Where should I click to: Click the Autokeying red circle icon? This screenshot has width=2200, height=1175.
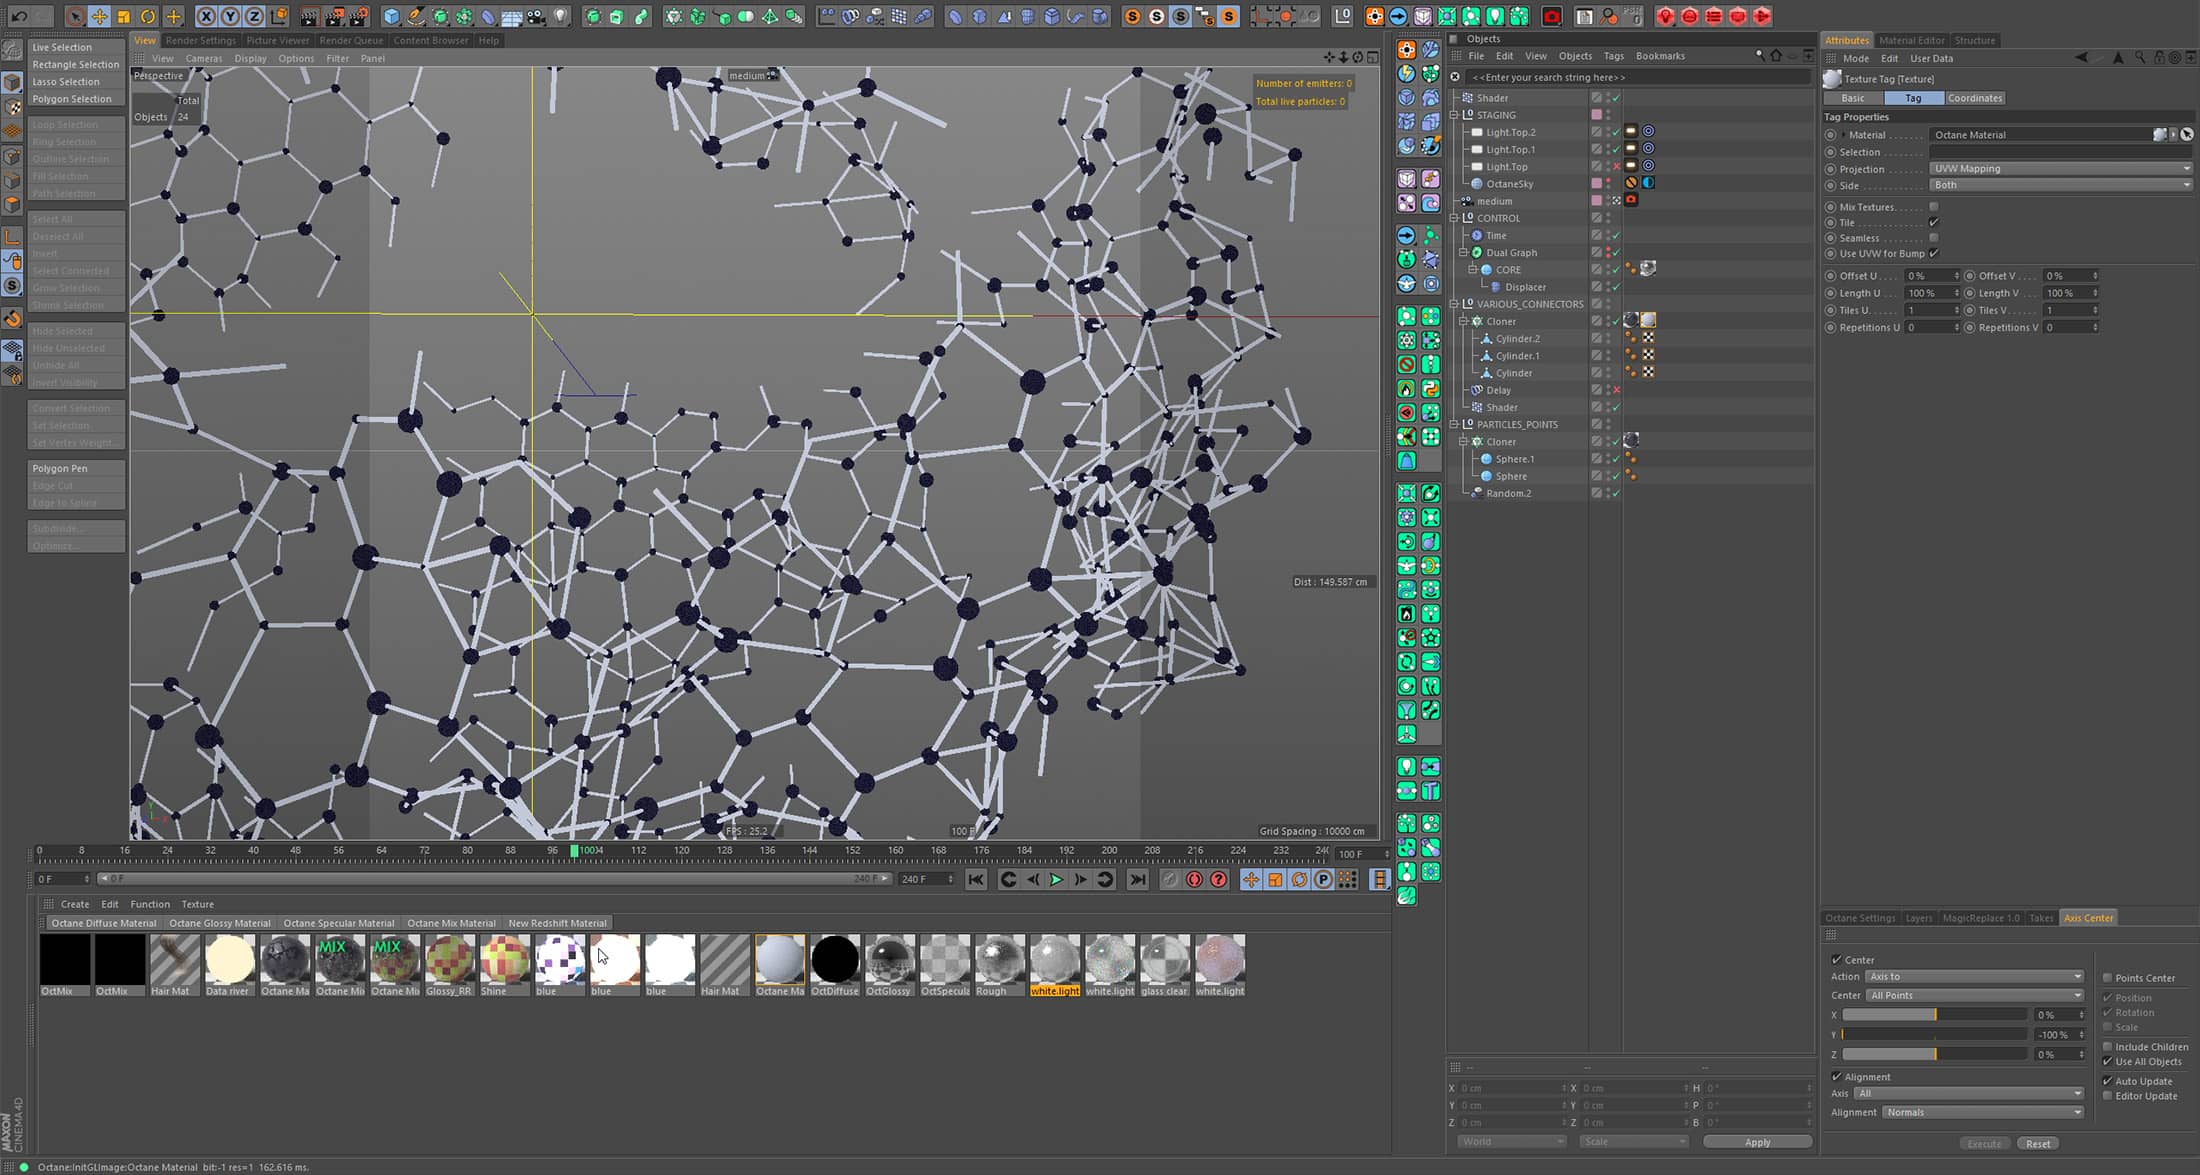tap(1194, 879)
